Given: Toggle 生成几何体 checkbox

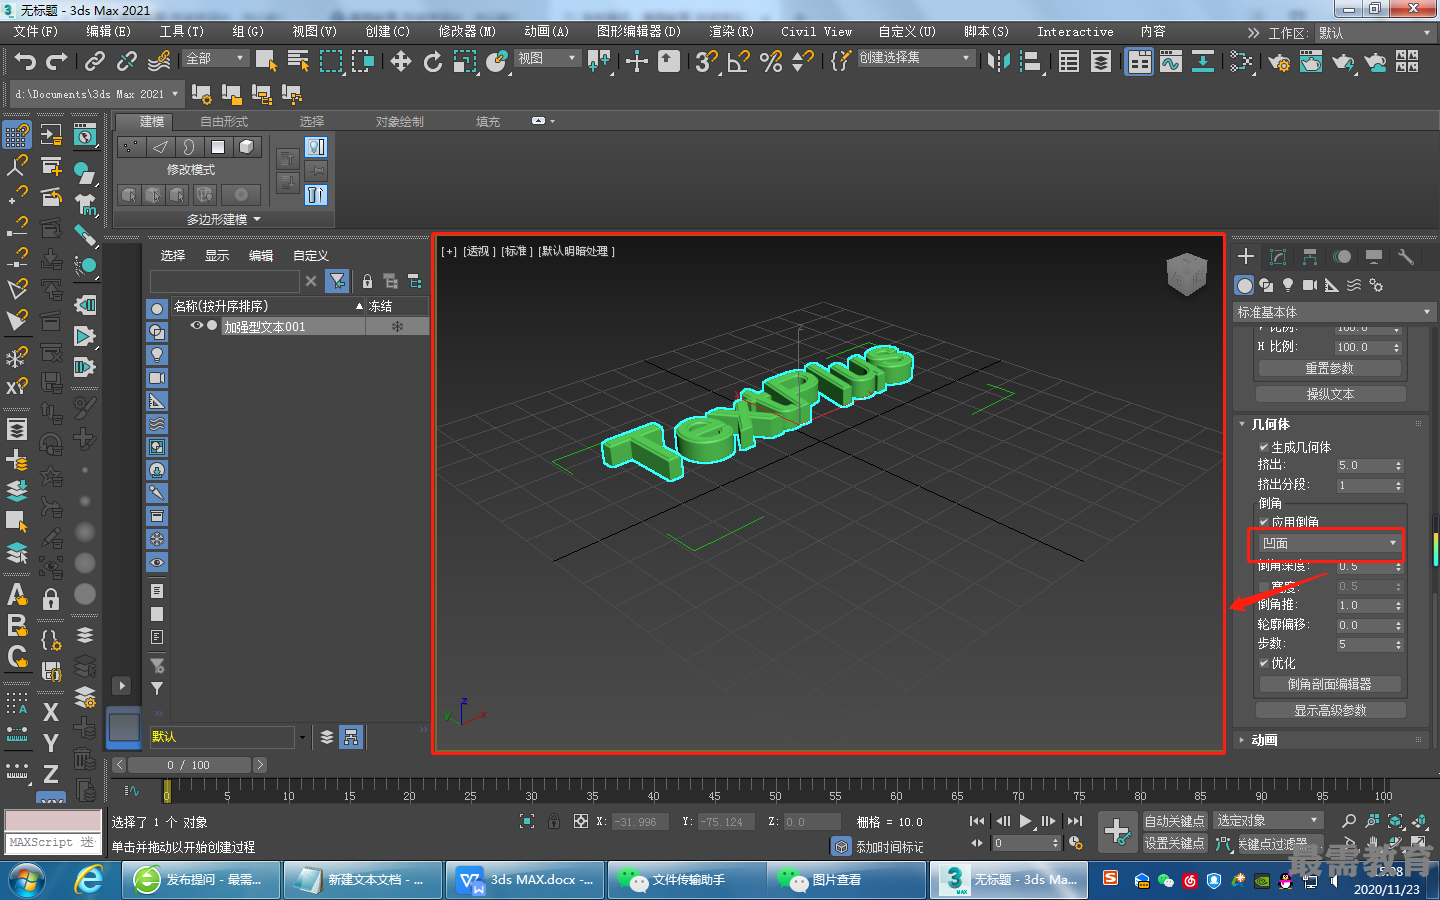Looking at the screenshot, I should tap(1264, 447).
